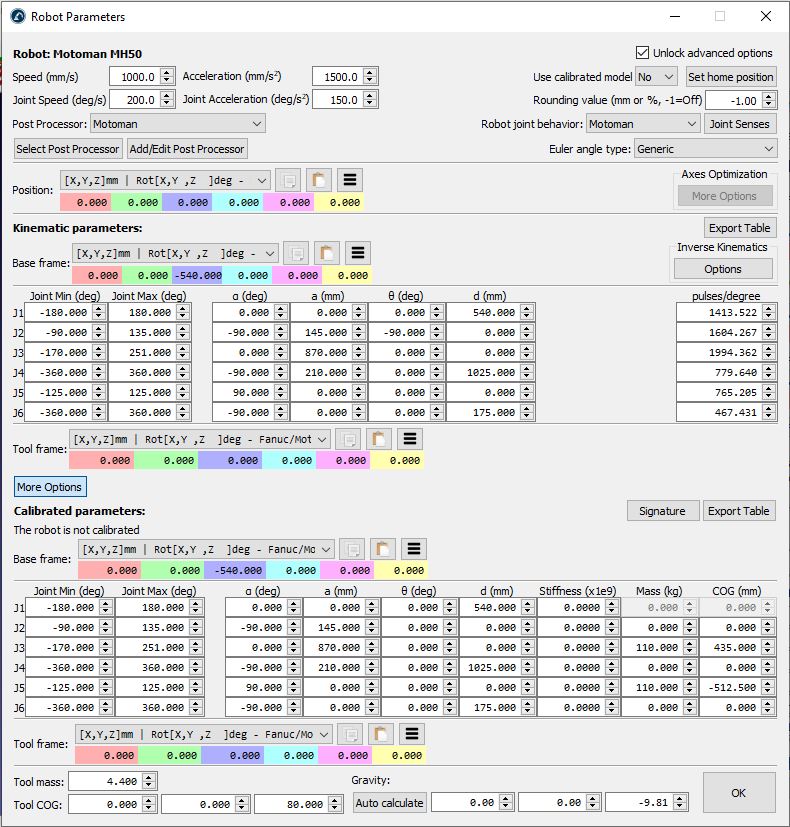Screen dimensions: 790x827
Task: Expand the Use calibrated model dropdown
Action: click(656, 77)
